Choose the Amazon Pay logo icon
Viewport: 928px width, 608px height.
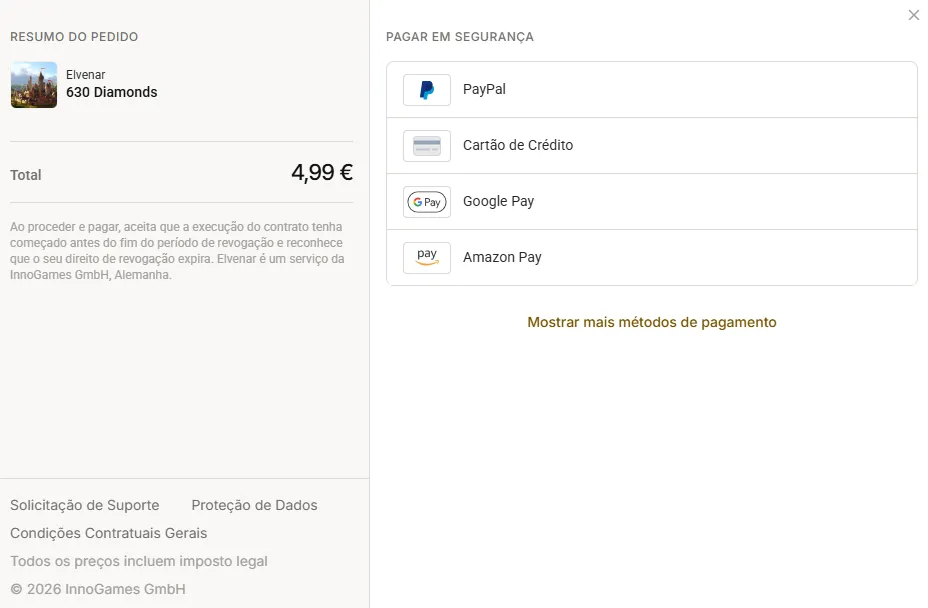[x=427, y=258]
